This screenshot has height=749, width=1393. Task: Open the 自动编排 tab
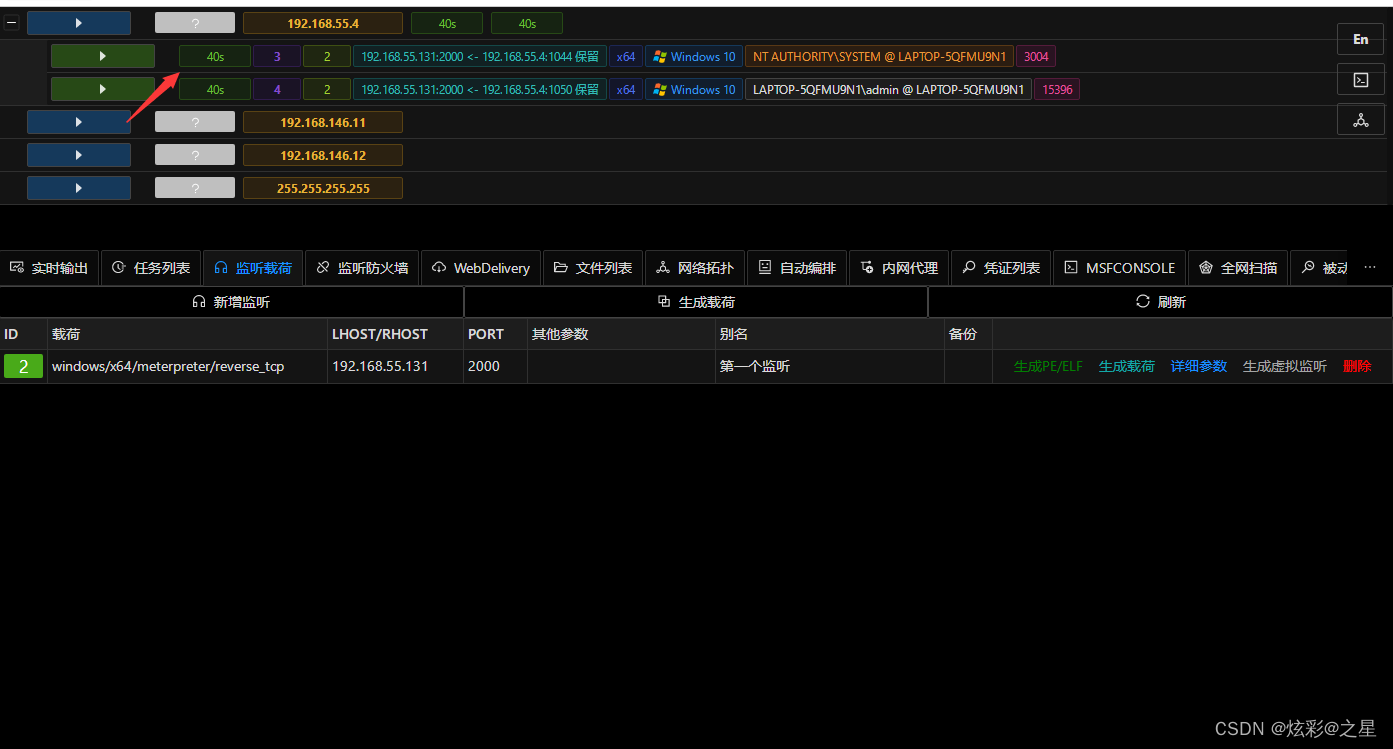pyautogui.click(x=797, y=268)
